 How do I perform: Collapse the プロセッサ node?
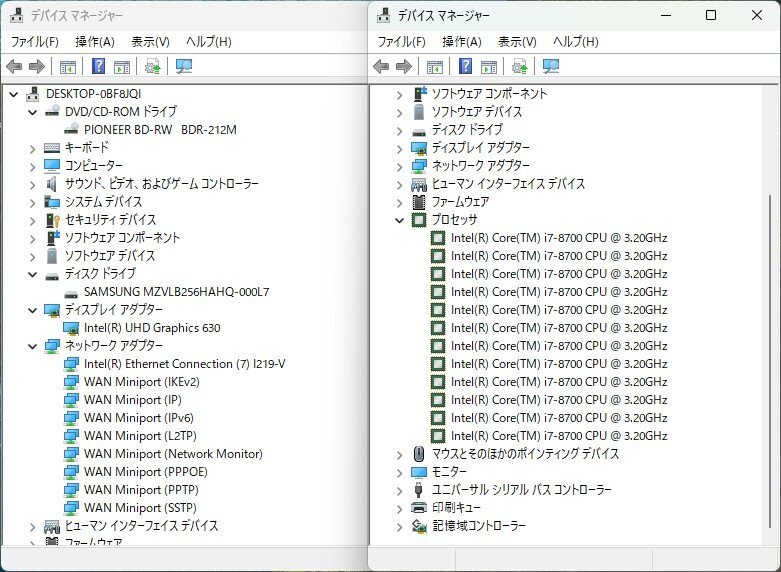point(400,220)
